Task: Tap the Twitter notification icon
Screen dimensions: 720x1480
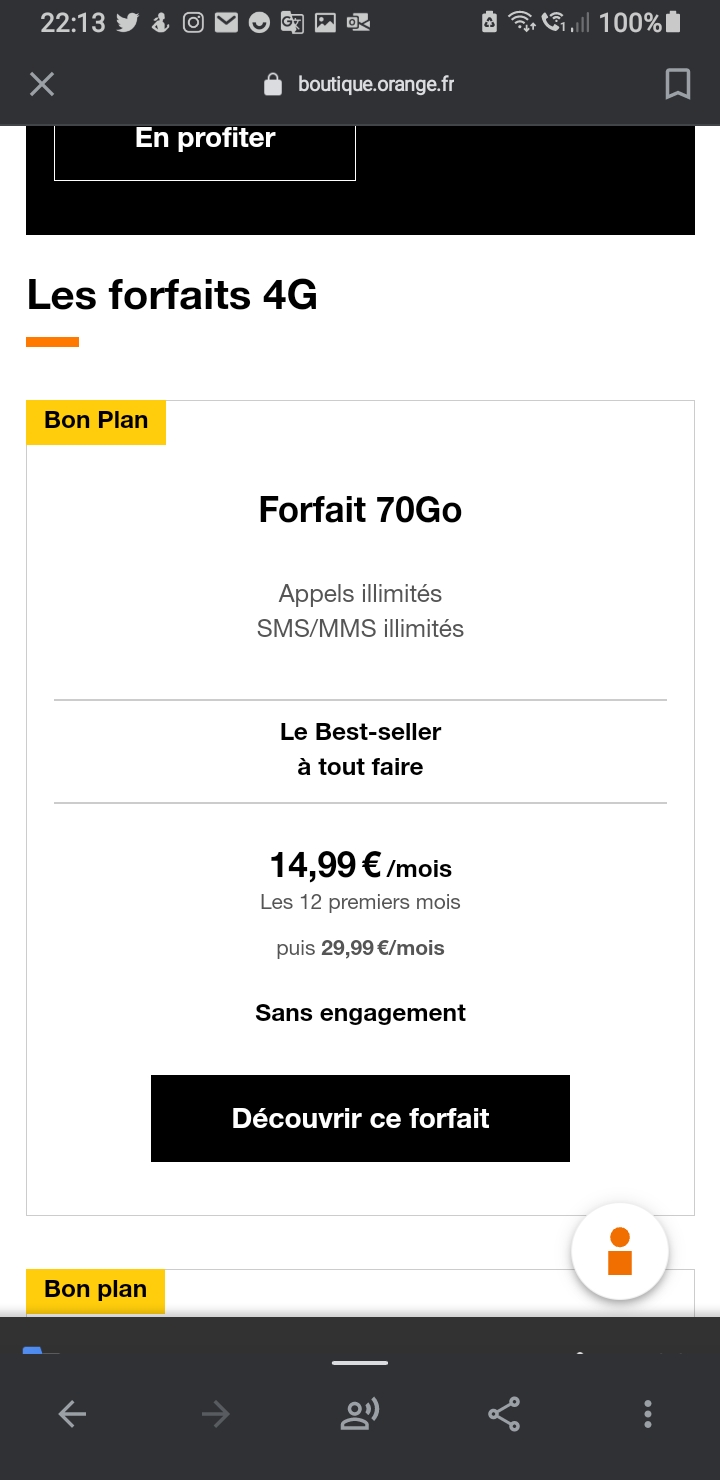Action: click(127, 22)
